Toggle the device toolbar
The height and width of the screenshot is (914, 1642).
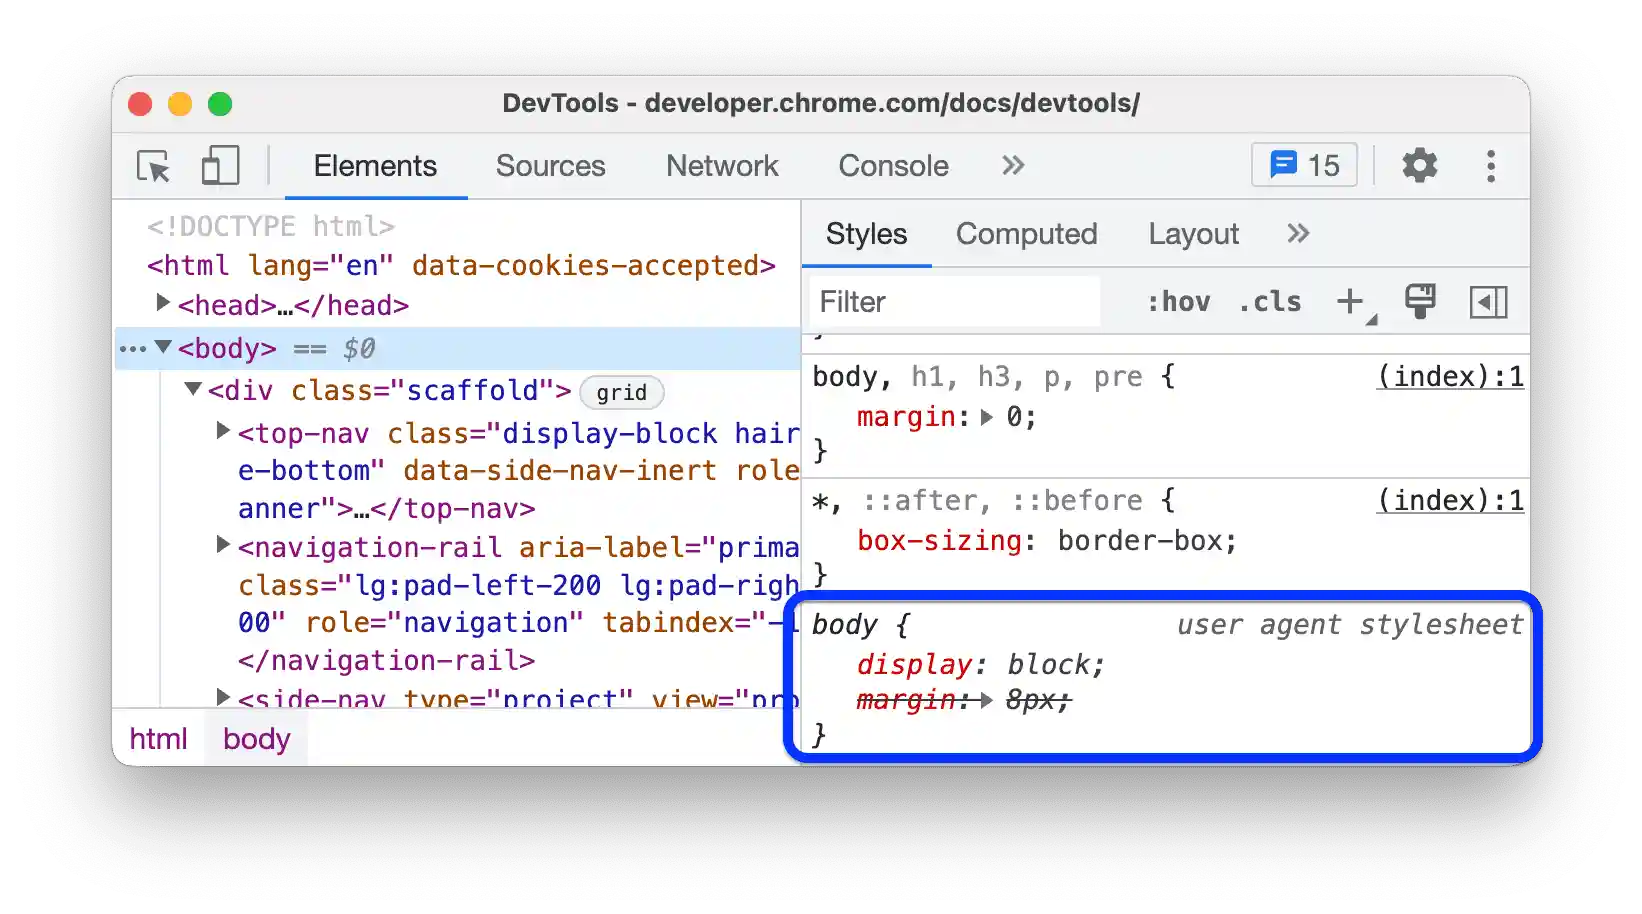(x=219, y=165)
